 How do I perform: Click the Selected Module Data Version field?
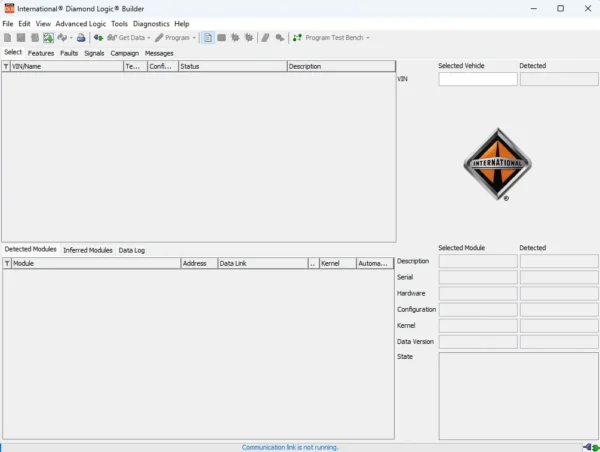click(x=478, y=341)
